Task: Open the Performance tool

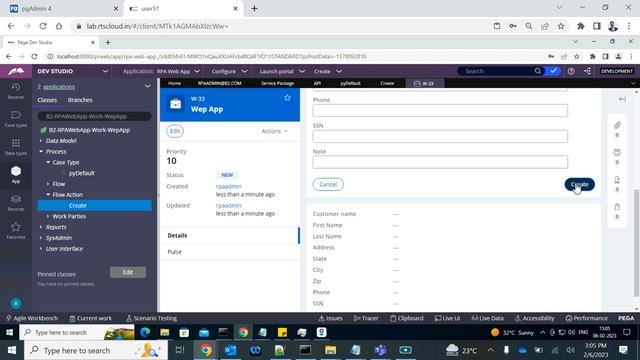Action: click(x=587, y=318)
